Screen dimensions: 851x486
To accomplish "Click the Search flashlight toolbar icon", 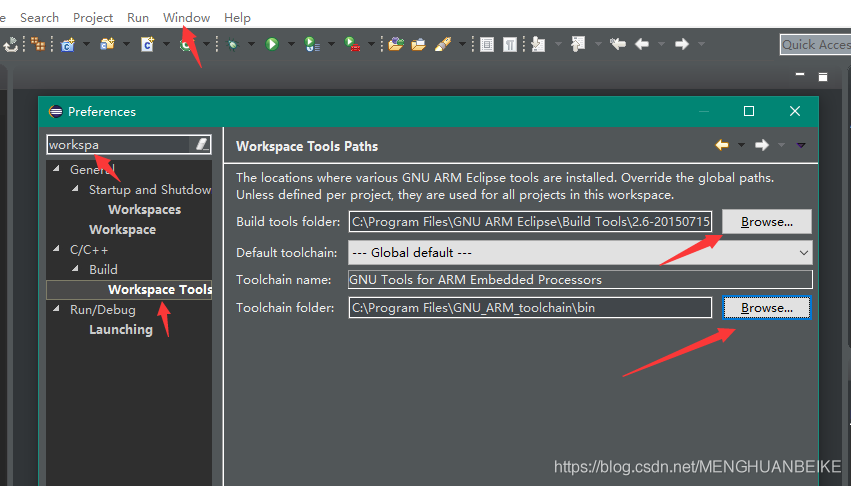I will pos(443,44).
